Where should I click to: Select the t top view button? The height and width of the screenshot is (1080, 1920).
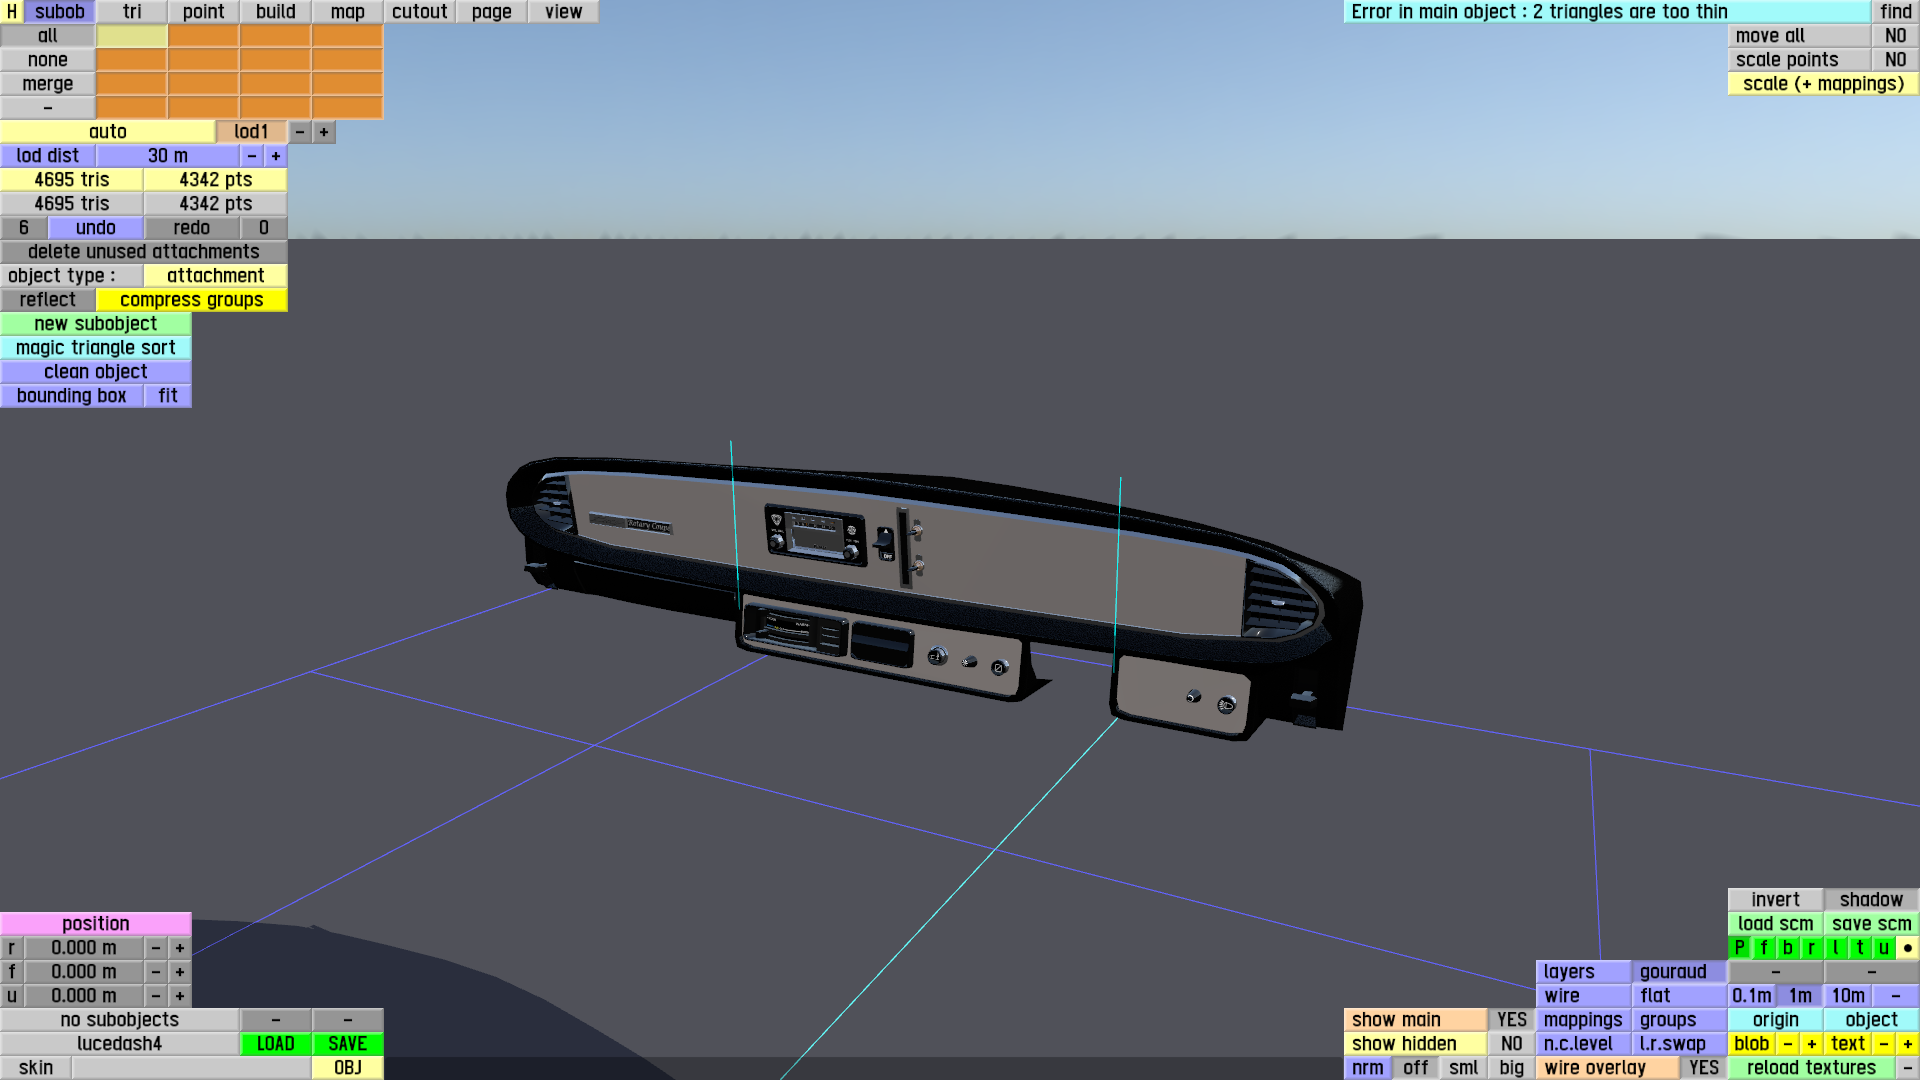(1859, 948)
